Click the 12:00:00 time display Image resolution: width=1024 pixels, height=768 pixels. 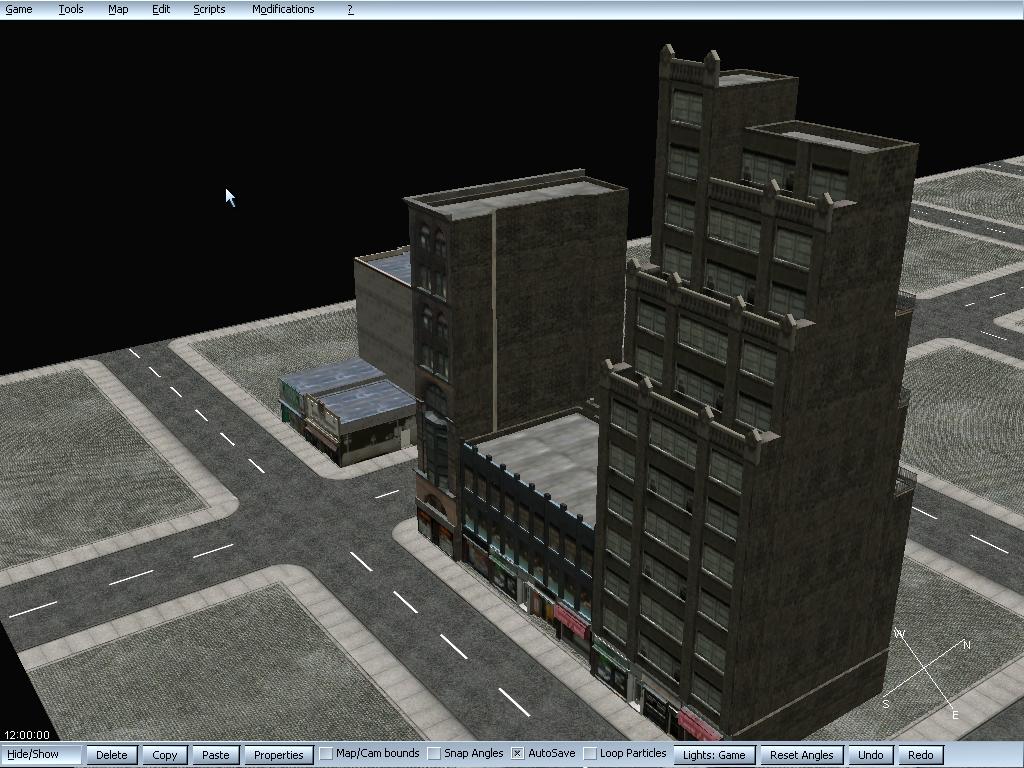(x=26, y=735)
